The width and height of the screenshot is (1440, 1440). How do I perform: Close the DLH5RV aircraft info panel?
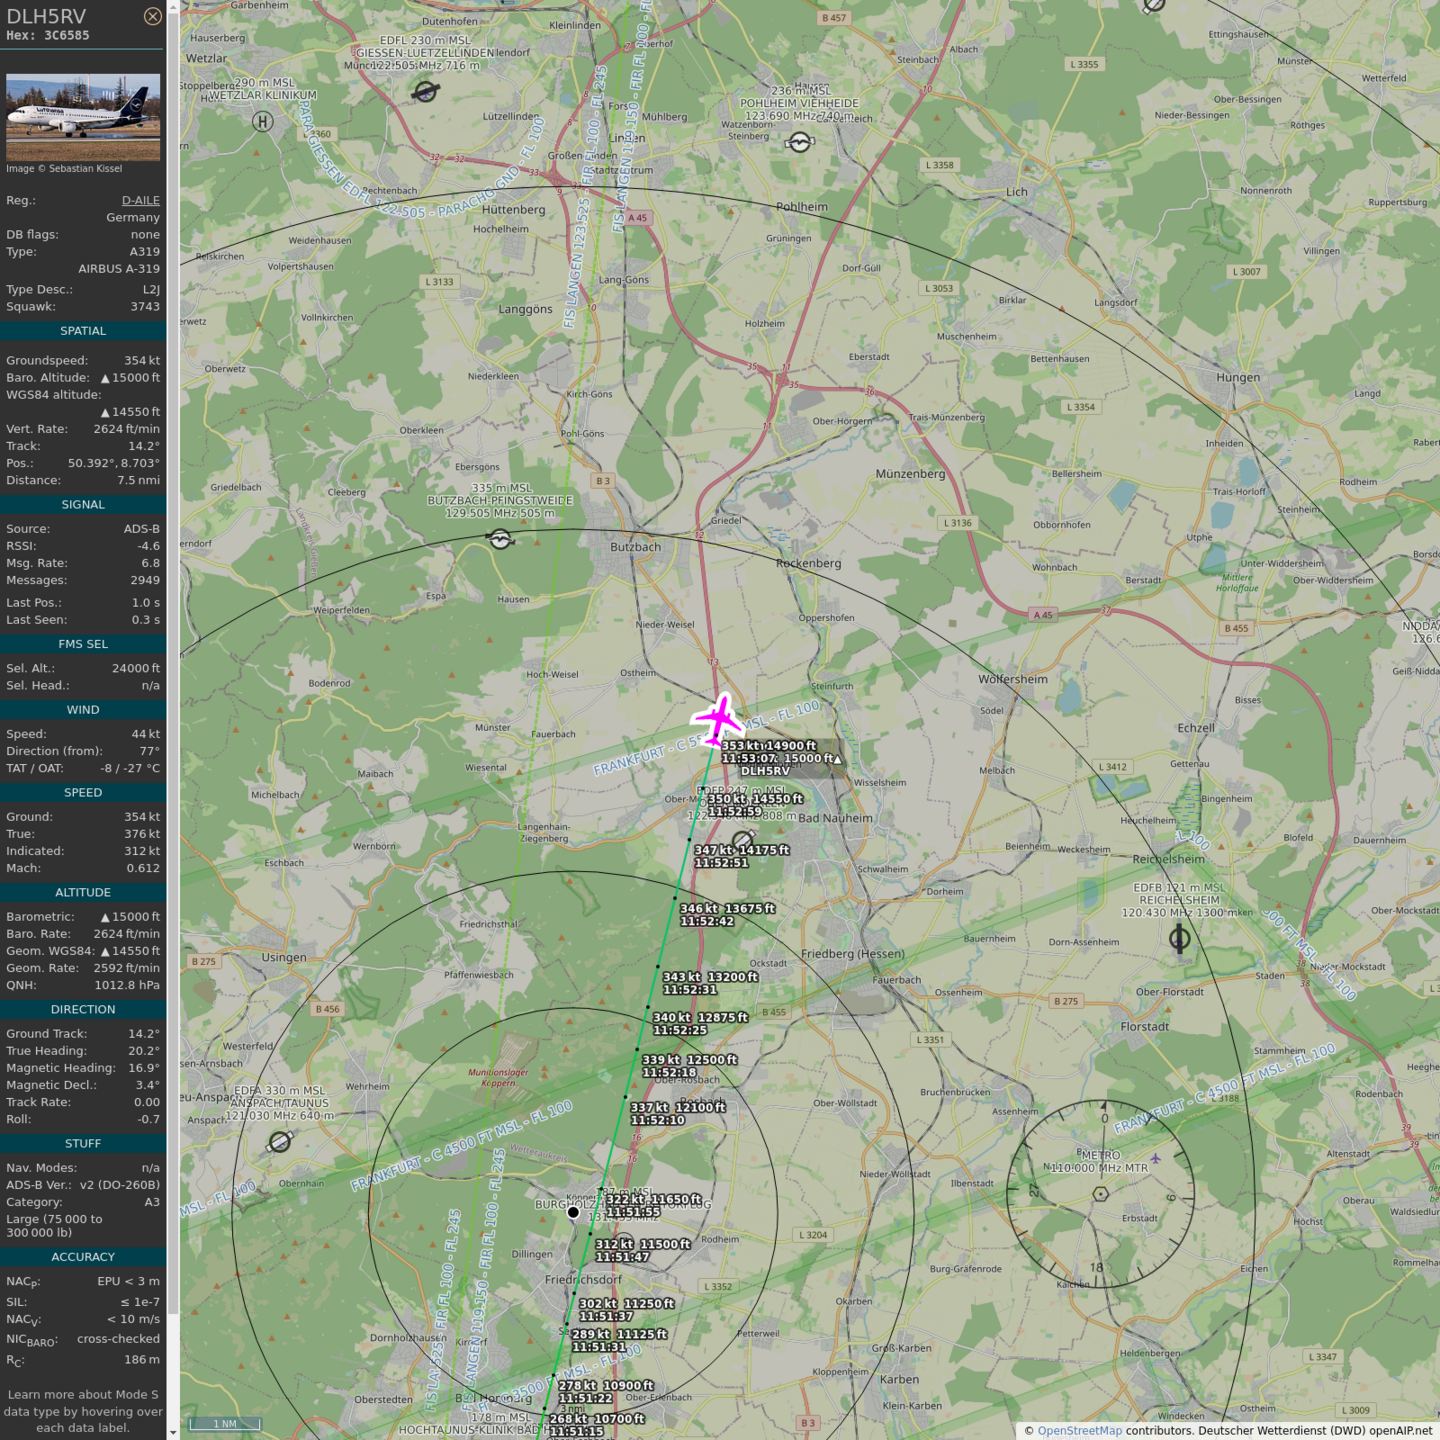click(x=152, y=16)
